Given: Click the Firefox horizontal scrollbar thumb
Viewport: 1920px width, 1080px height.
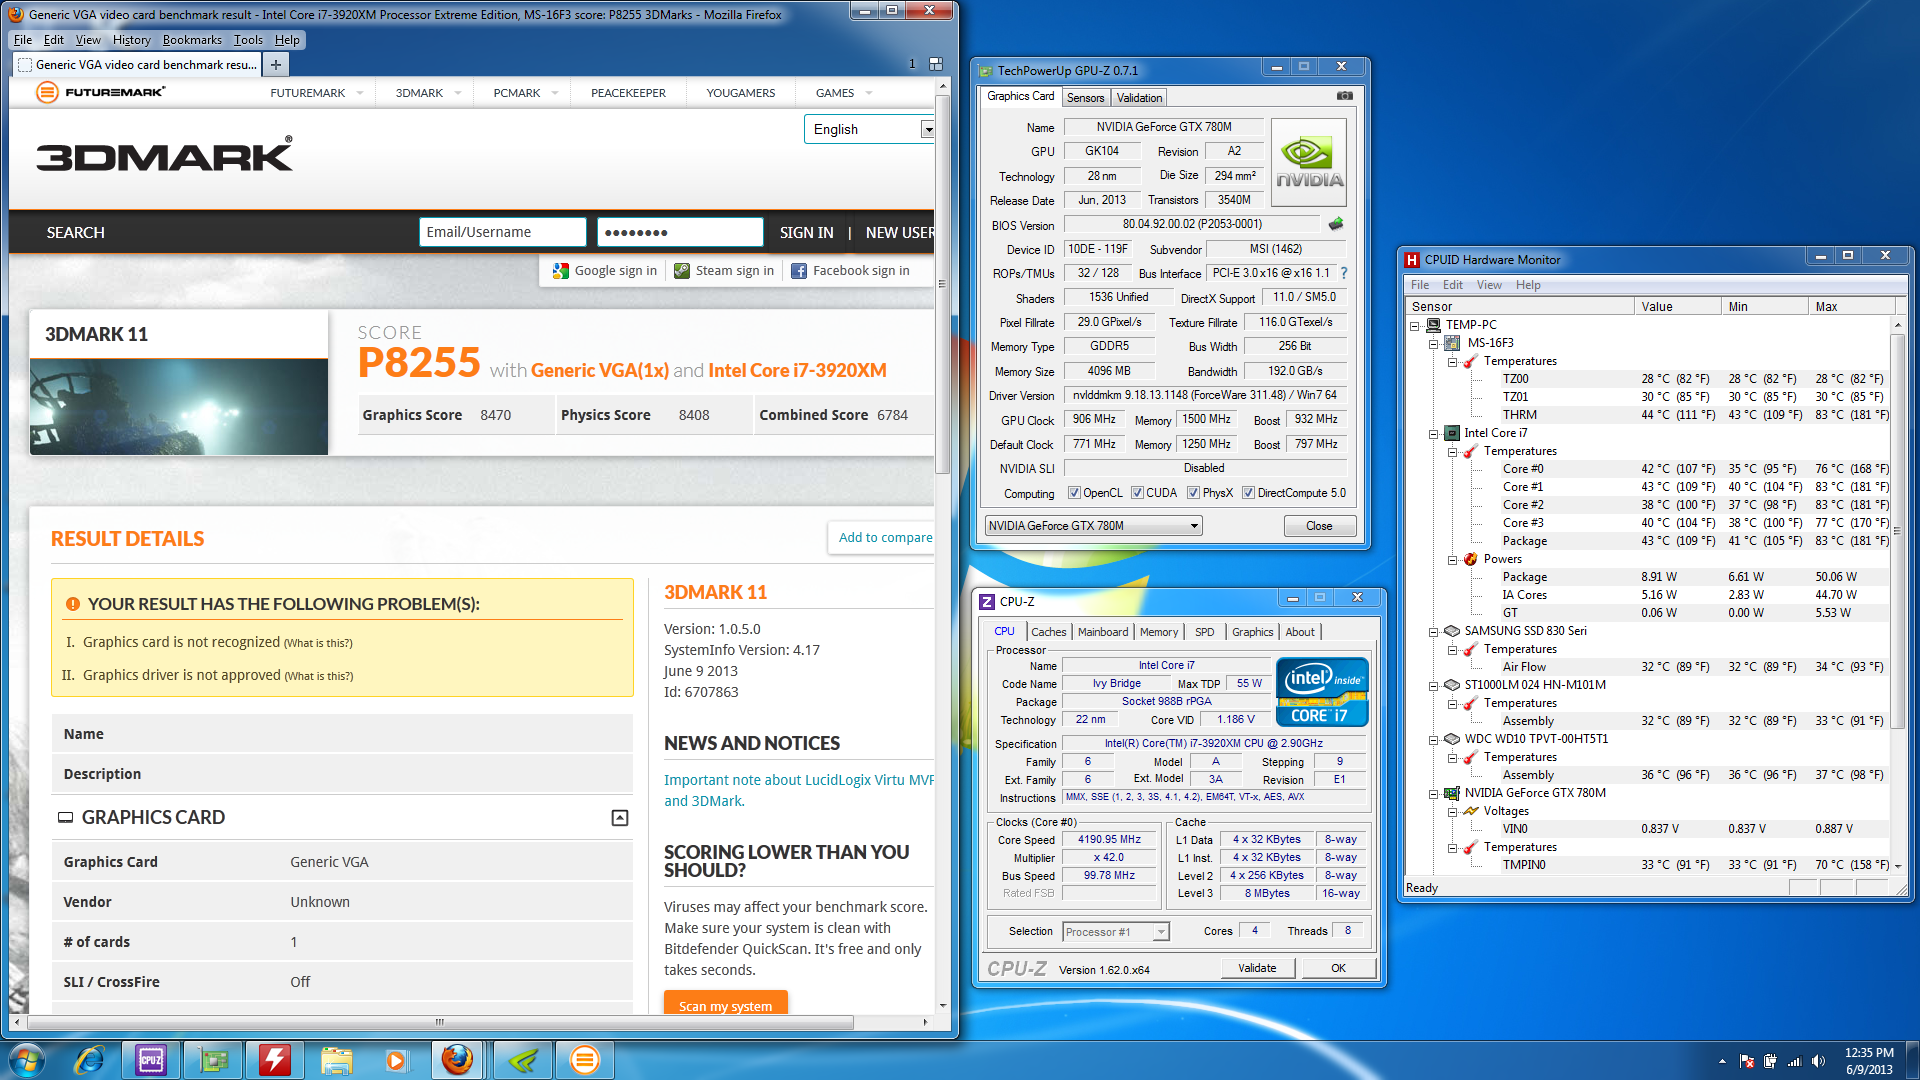Looking at the screenshot, I should click(x=439, y=1022).
